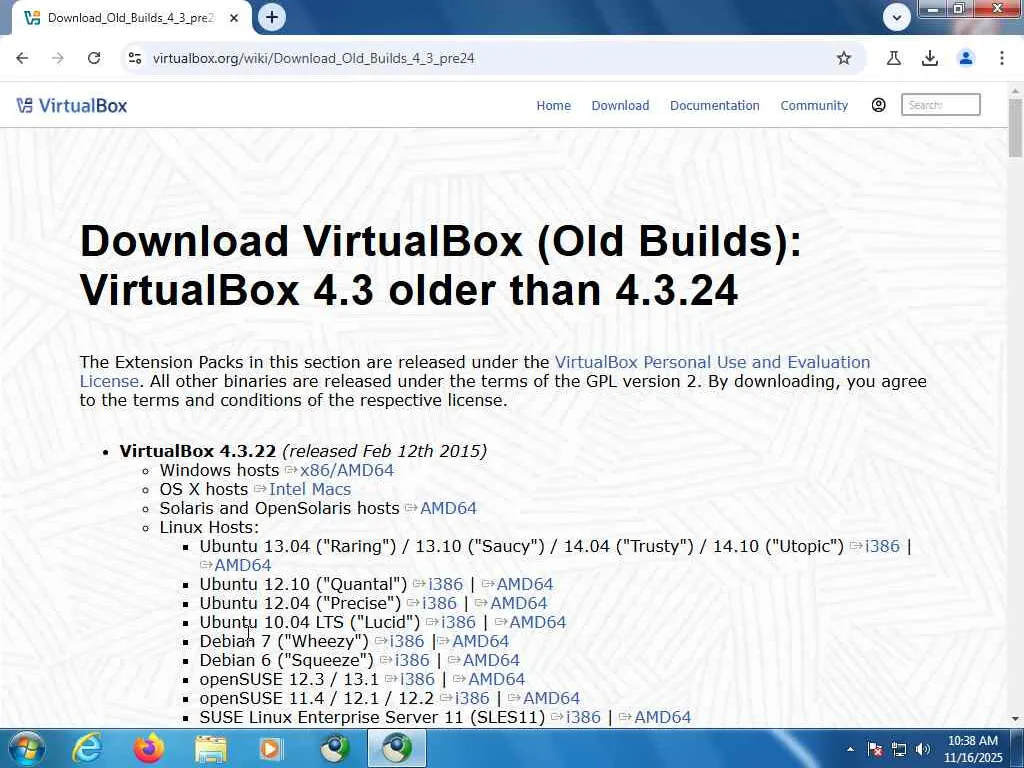Open the Community menu item

814,105
